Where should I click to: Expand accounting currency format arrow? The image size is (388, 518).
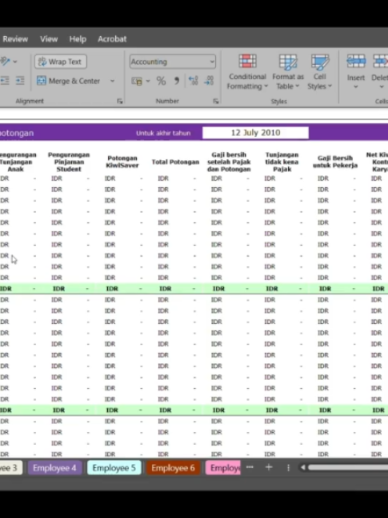point(148,81)
